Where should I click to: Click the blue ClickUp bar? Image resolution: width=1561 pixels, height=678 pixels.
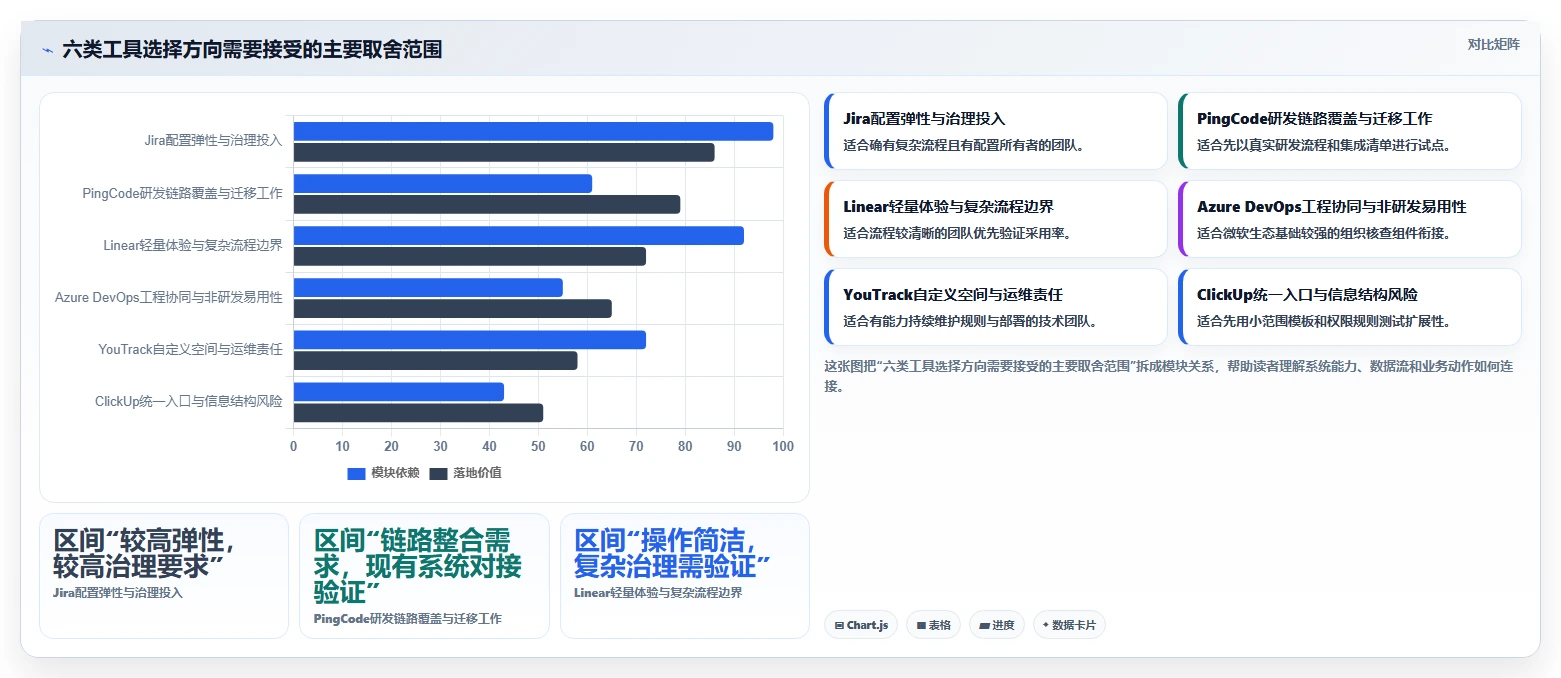coord(399,391)
